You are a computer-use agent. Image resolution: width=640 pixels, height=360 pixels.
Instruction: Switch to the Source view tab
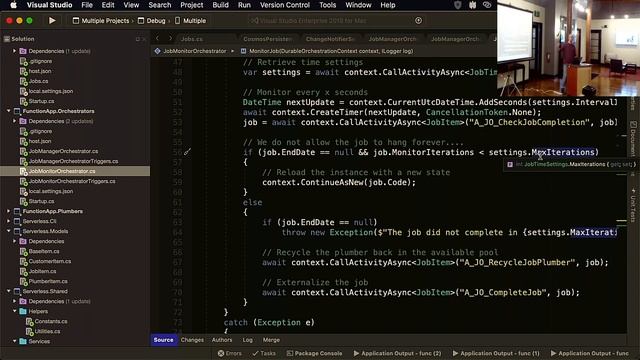(x=163, y=340)
